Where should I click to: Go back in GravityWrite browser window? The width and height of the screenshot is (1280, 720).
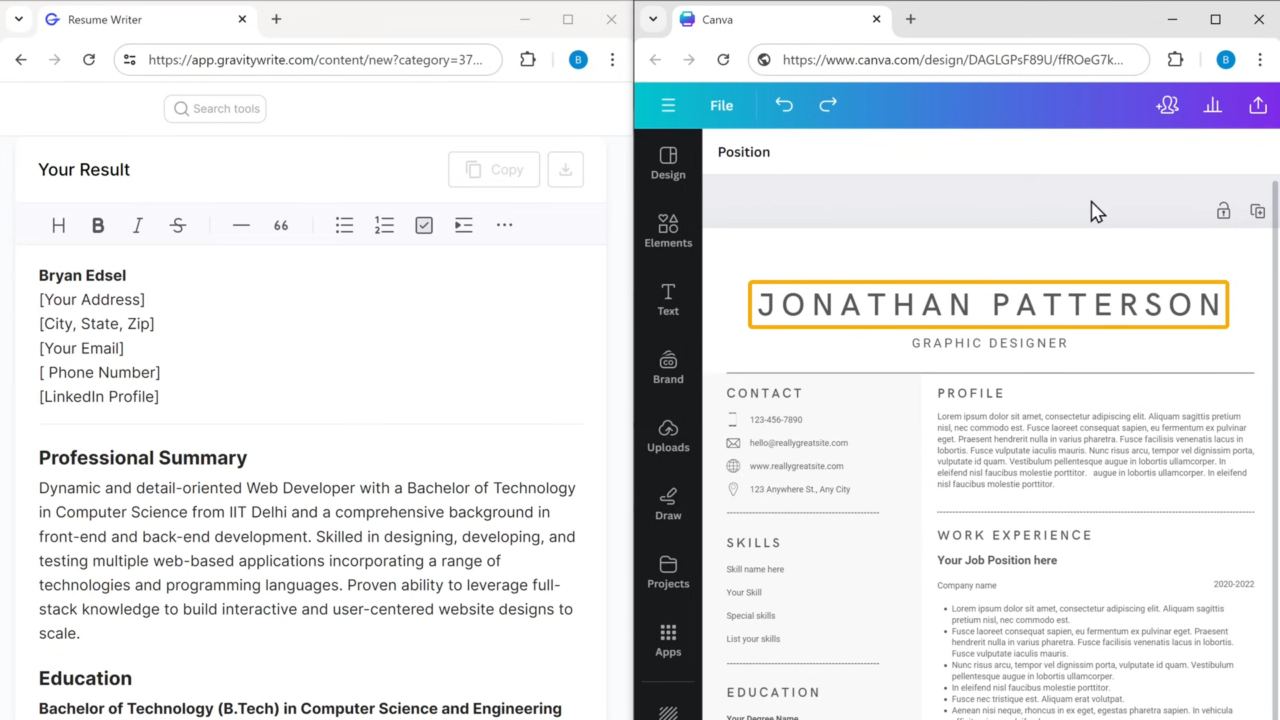21,60
